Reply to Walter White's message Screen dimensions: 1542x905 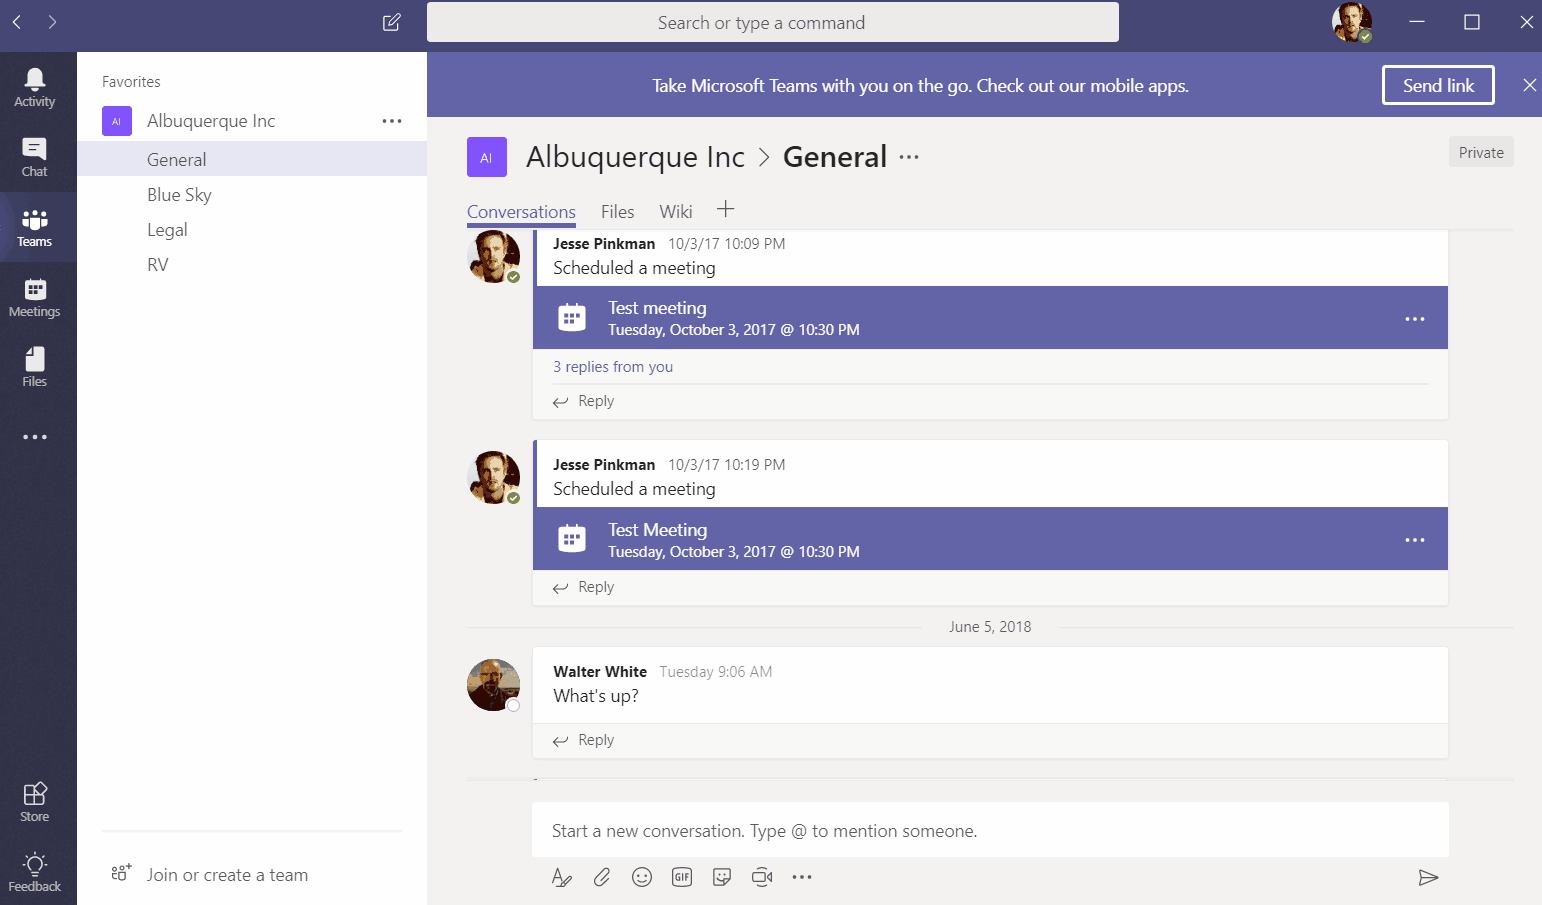584,740
